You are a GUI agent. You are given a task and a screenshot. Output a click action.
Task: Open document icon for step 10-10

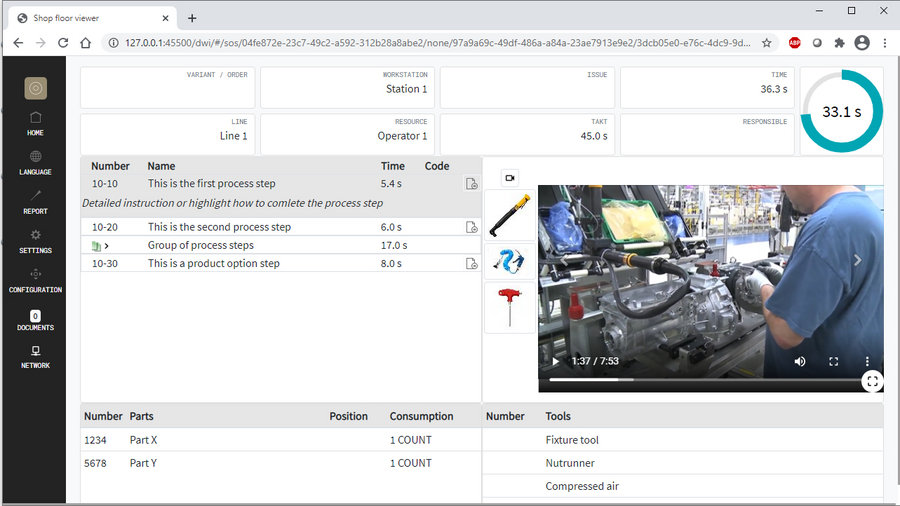(471, 184)
